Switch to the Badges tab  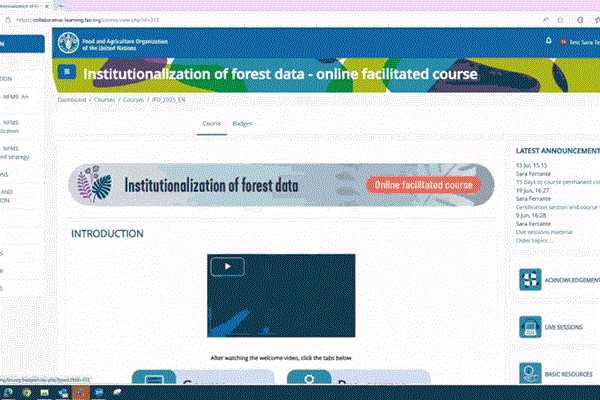242,123
